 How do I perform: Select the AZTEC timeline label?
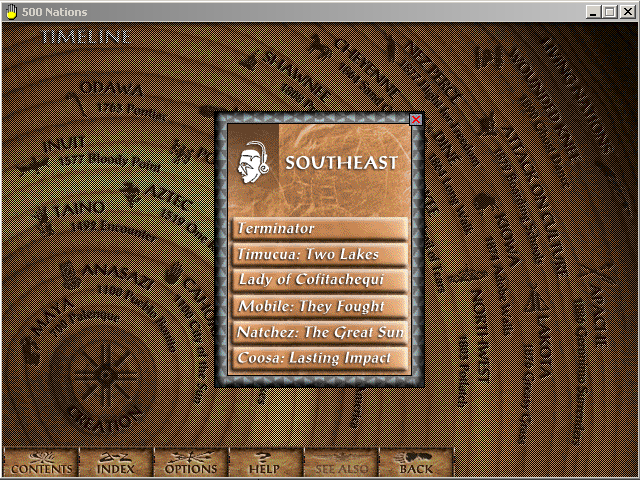[168, 197]
